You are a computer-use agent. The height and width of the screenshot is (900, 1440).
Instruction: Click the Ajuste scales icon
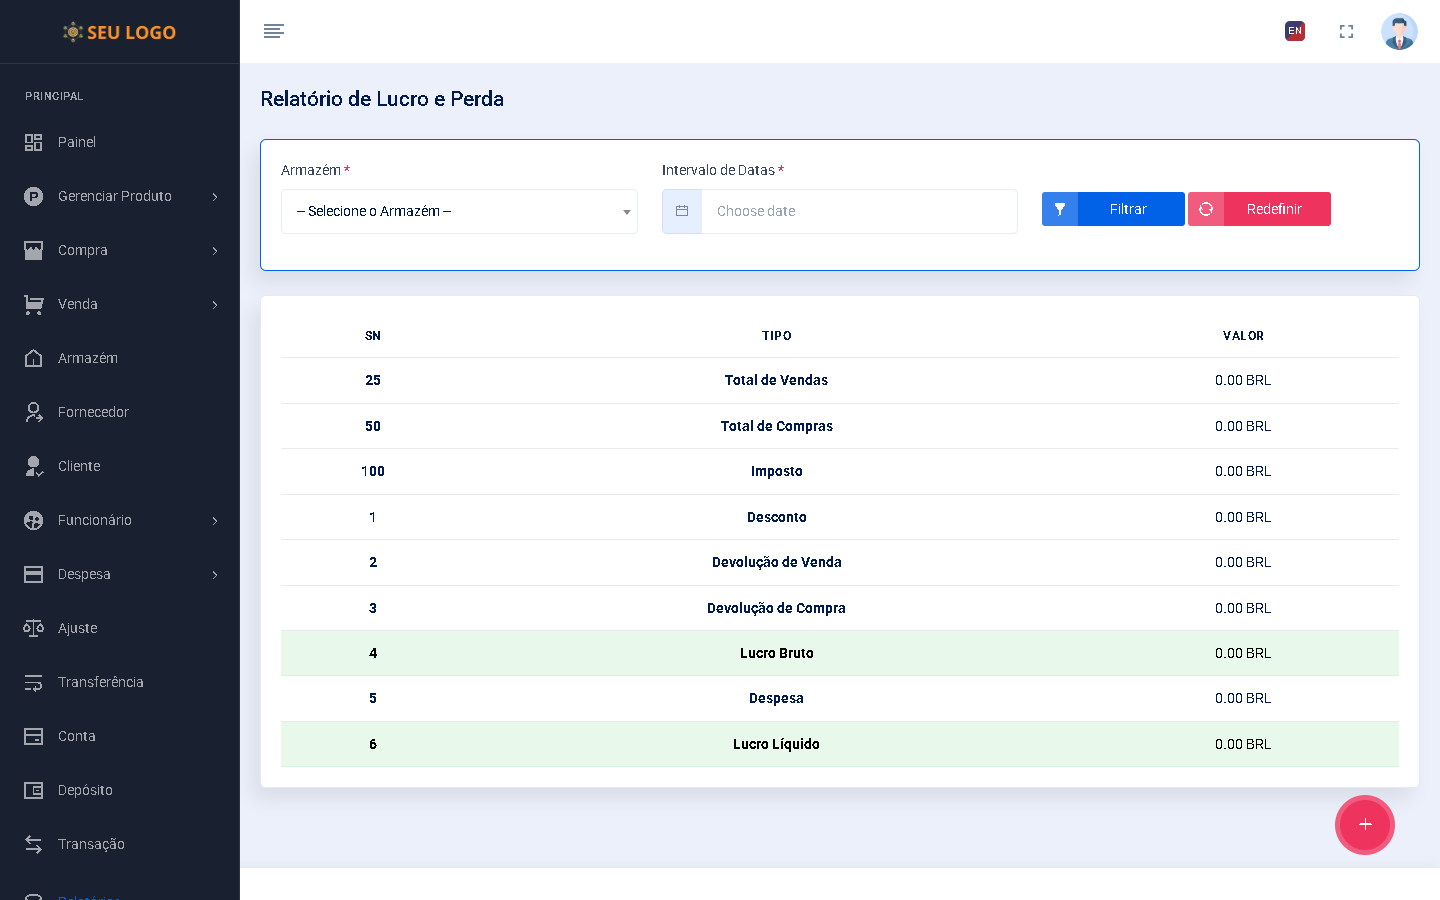[34, 628]
